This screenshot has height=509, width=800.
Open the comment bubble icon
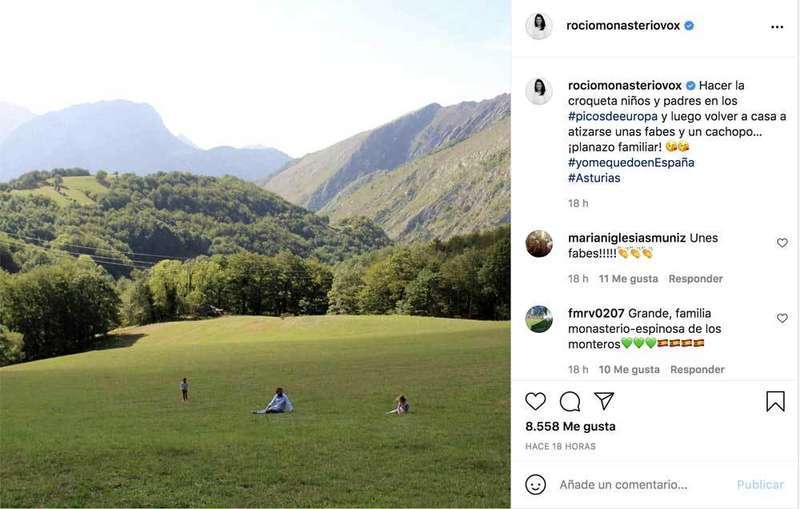pos(570,401)
